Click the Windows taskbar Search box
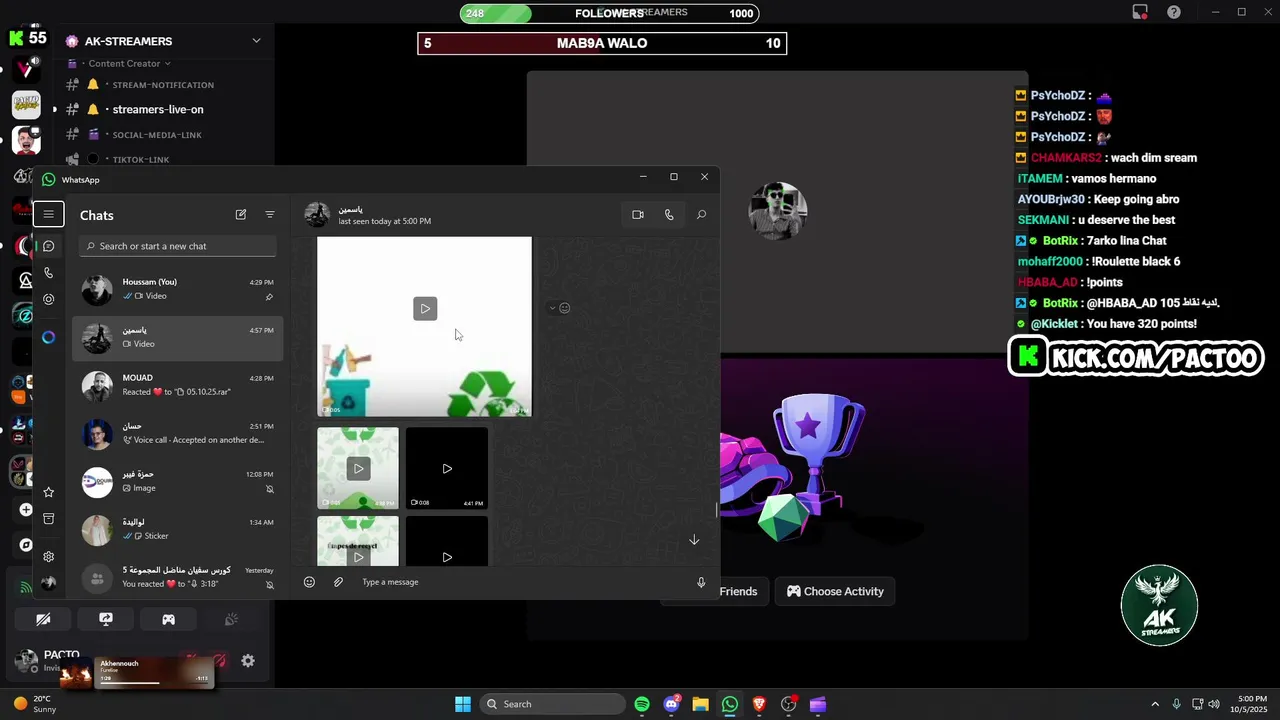Viewport: 1280px width, 720px height. point(552,704)
